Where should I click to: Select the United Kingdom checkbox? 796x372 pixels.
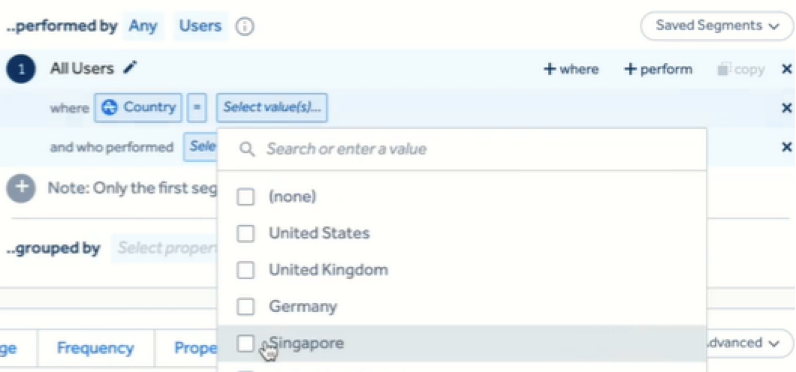[x=246, y=270]
